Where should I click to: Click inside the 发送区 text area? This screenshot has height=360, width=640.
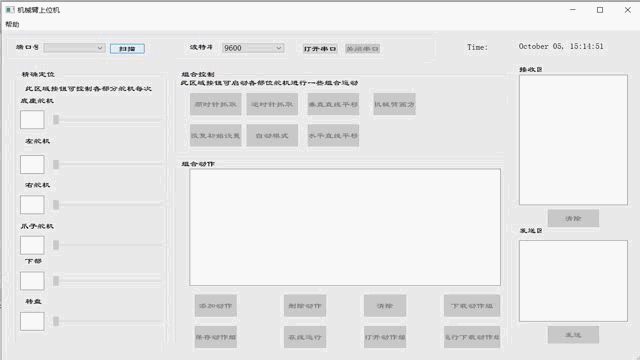point(573,281)
